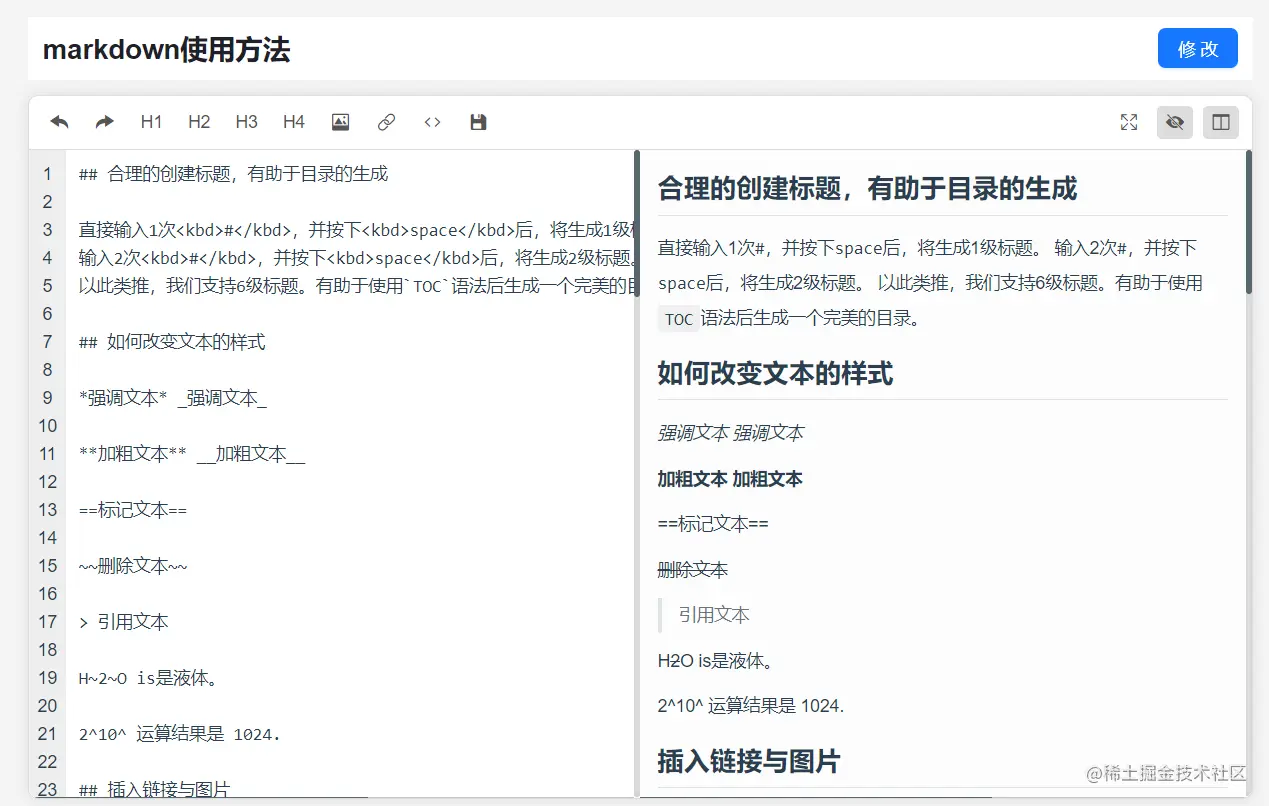
Task: Insert an H2 heading
Action: pyautogui.click(x=199, y=122)
